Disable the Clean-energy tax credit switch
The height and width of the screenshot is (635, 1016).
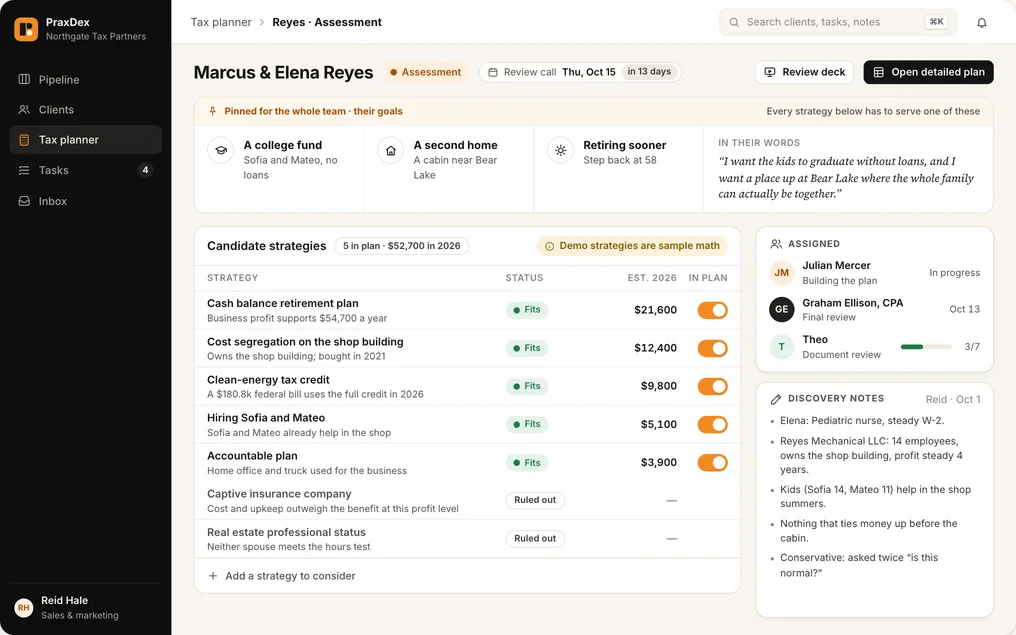tap(712, 387)
